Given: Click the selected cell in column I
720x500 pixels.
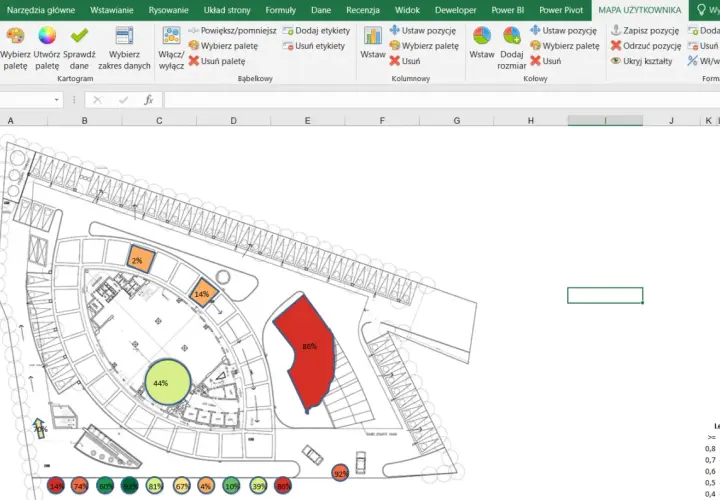Looking at the screenshot, I should pos(605,295).
